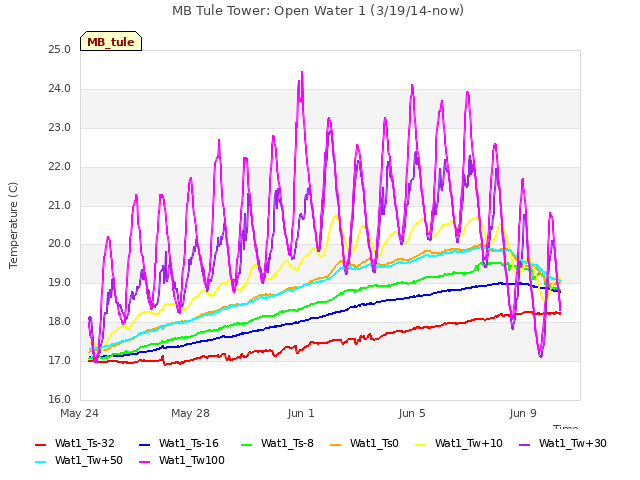Click the 21.0 y-axis tick label
Viewport: 640px width, 480px height.
(60, 205)
